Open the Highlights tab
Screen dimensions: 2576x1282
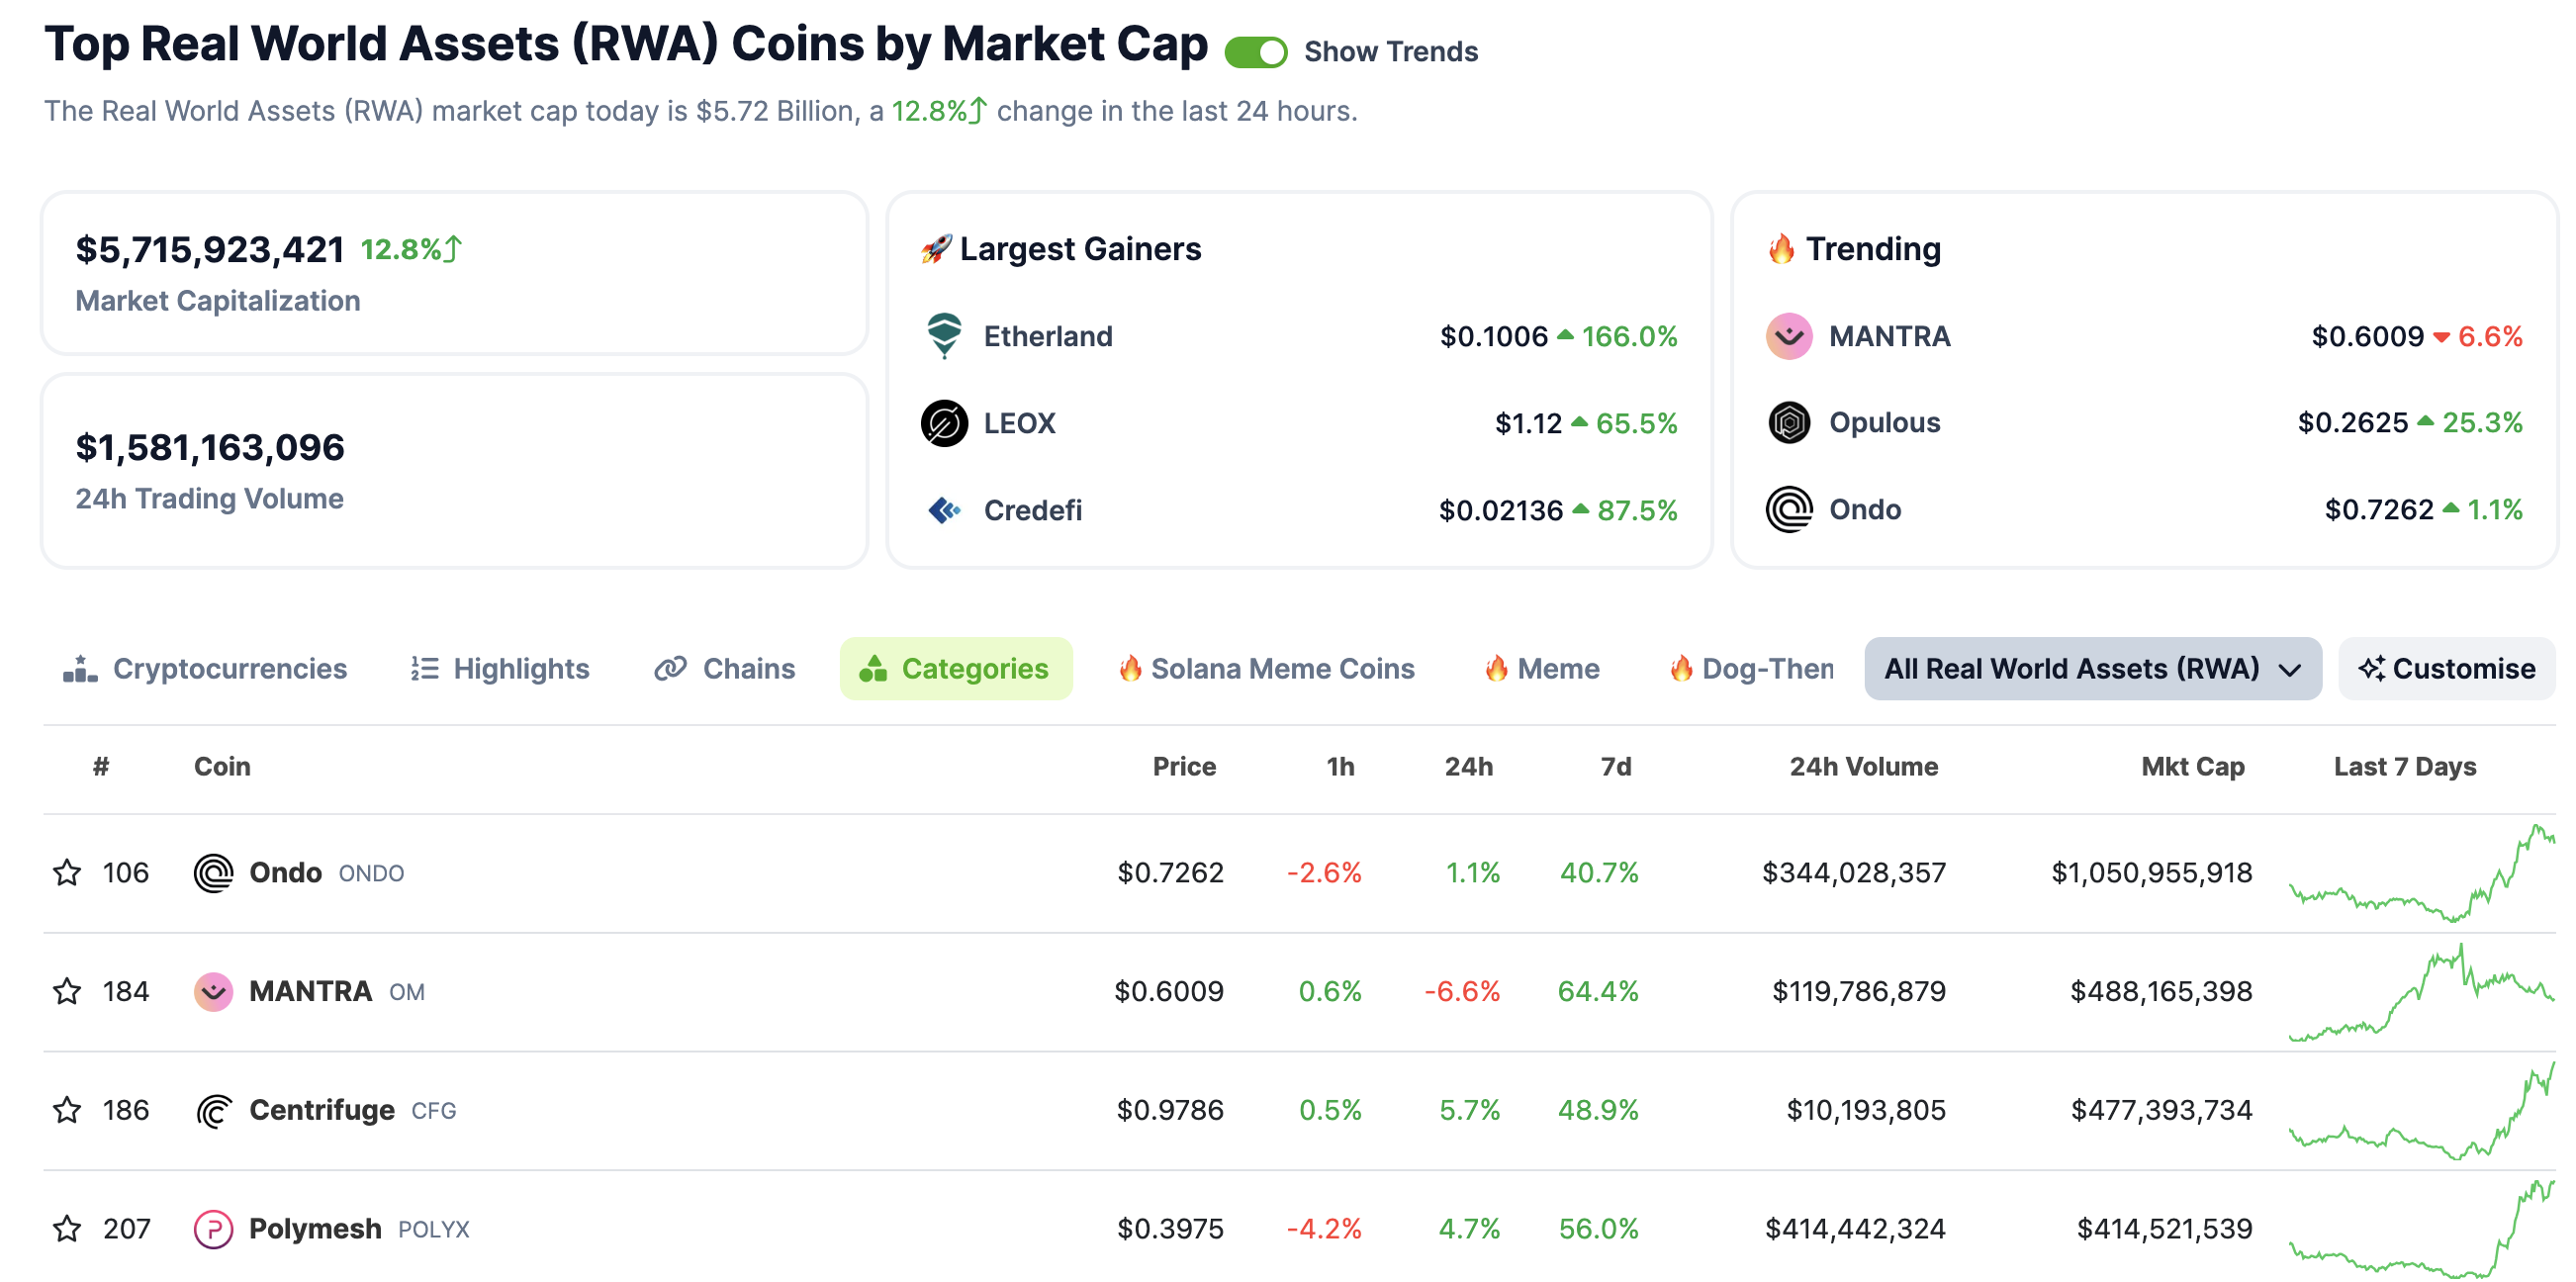pyautogui.click(x=500, y=669)
